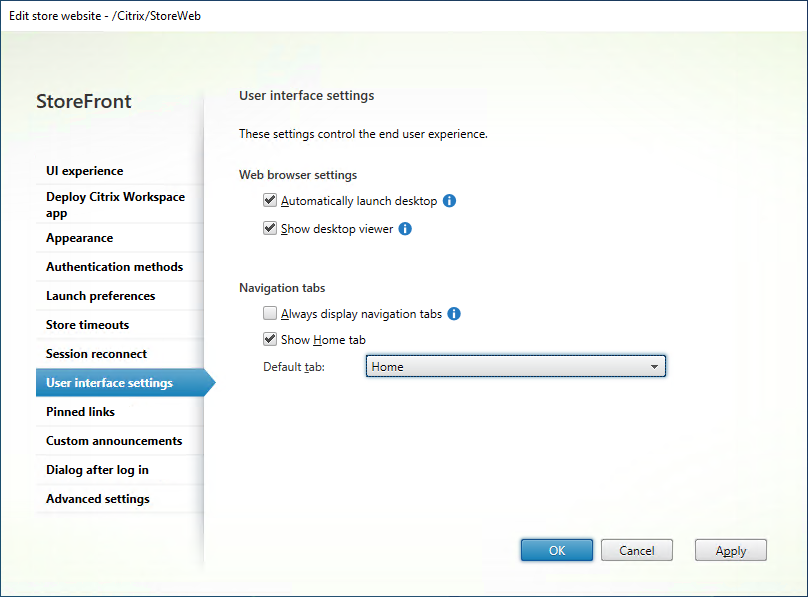The height and width of the screenshot is (597, 808).
Task: Disable Automatically launch desktop
Action: tap(269, 200)
